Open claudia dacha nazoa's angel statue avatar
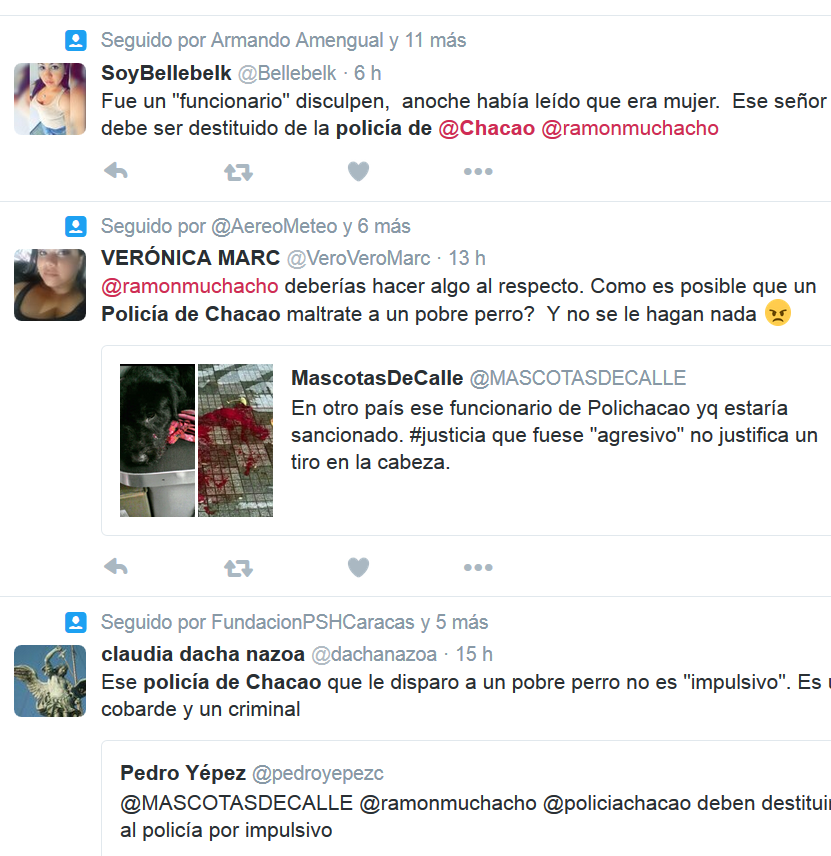This screenshot has width=831, height=856. coord(50,681)
